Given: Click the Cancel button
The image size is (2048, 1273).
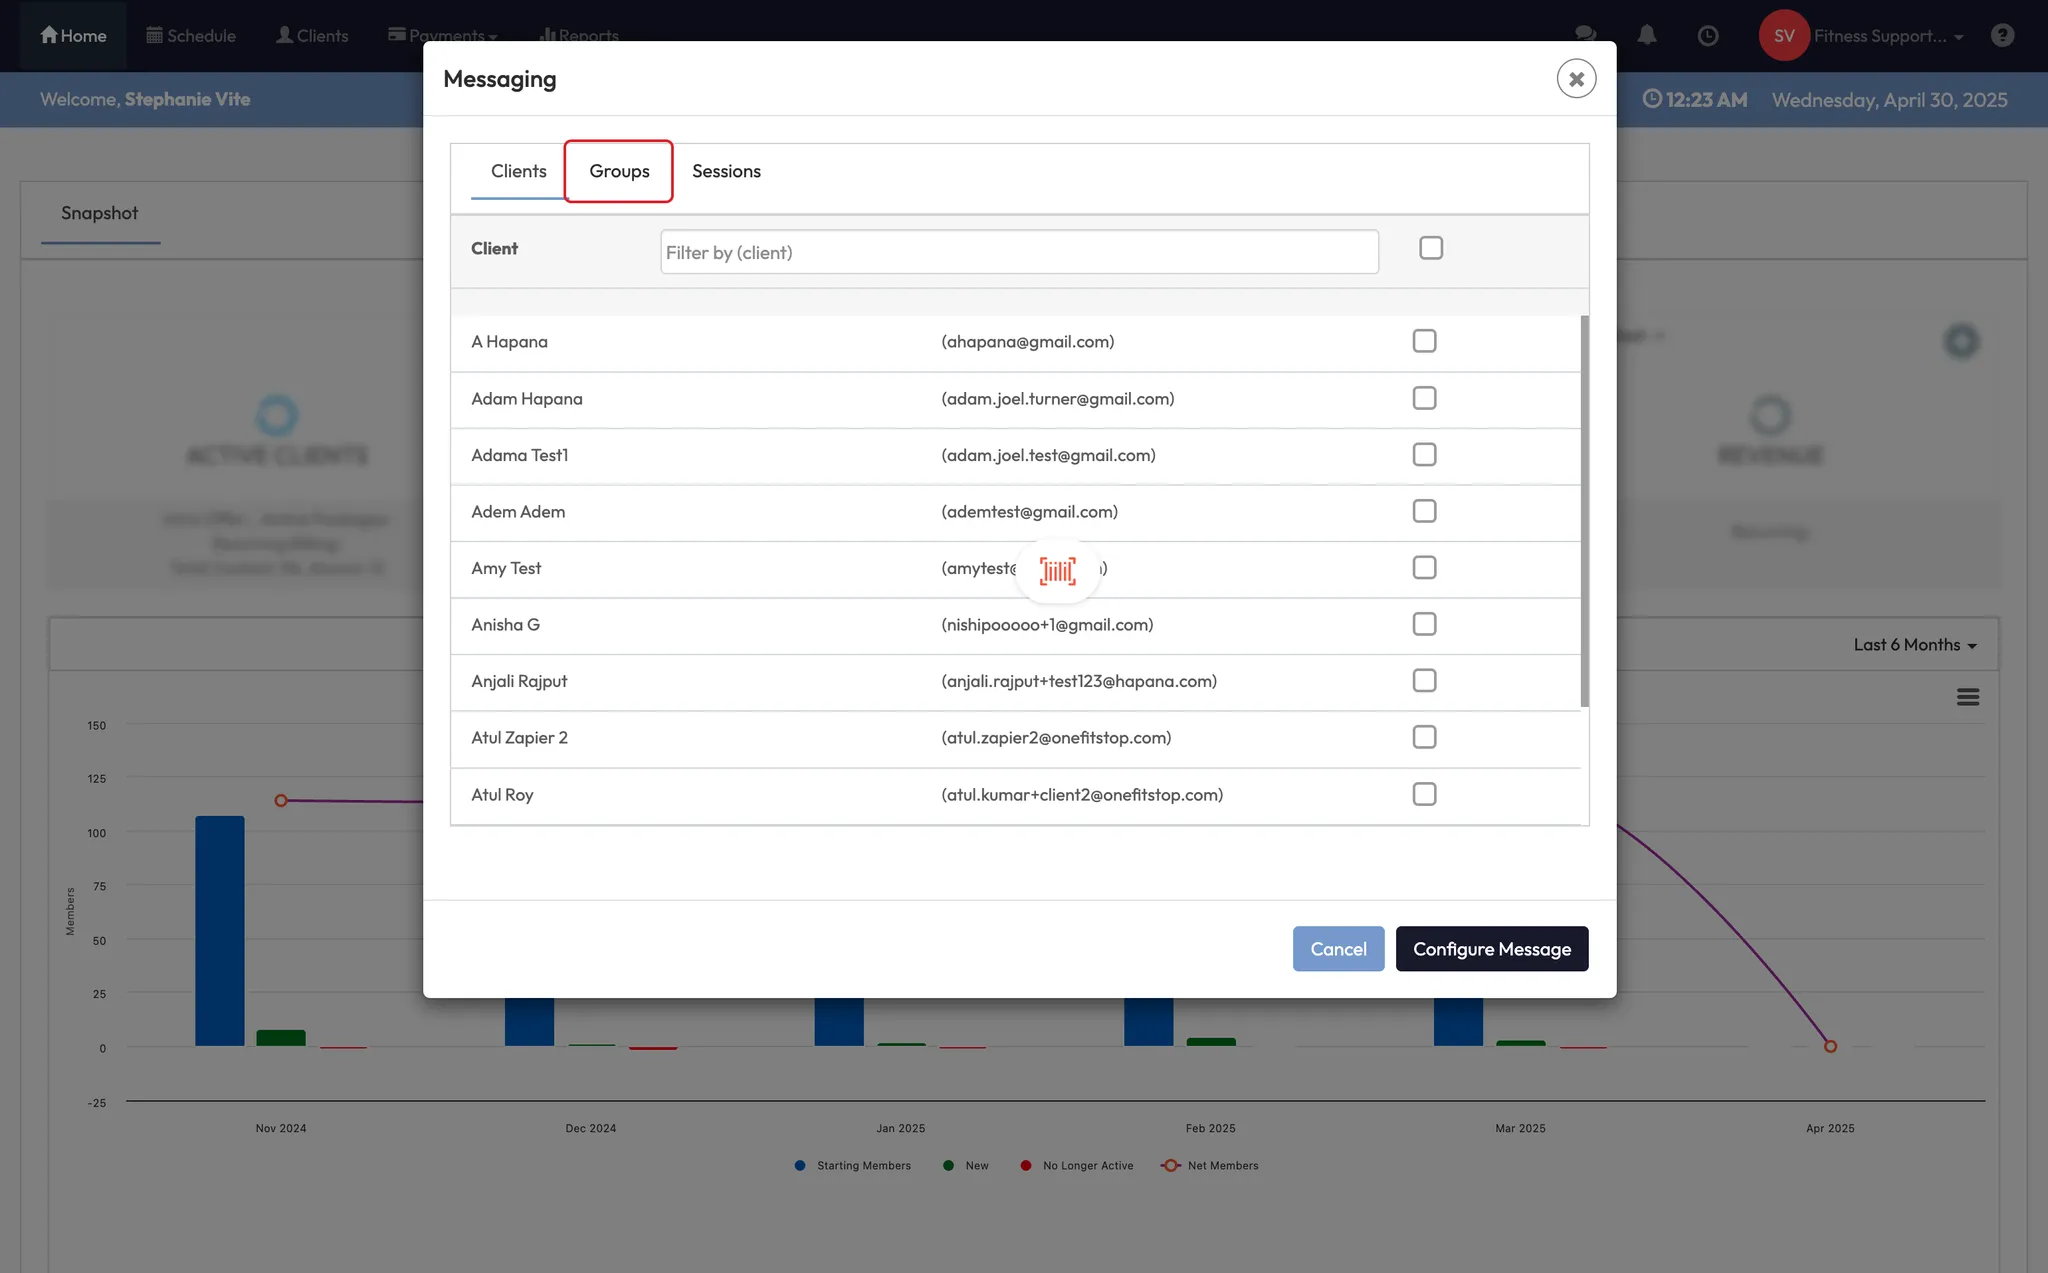Looking at the screenshot, I should pos(1338,949).
